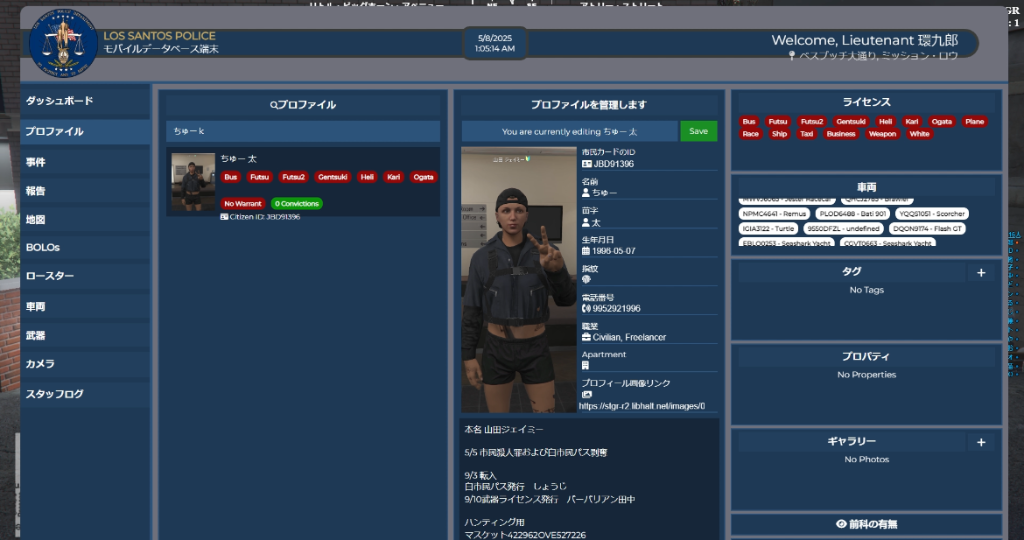Click the large profile photo of ちゅー 太

click(x=519, y=279)
